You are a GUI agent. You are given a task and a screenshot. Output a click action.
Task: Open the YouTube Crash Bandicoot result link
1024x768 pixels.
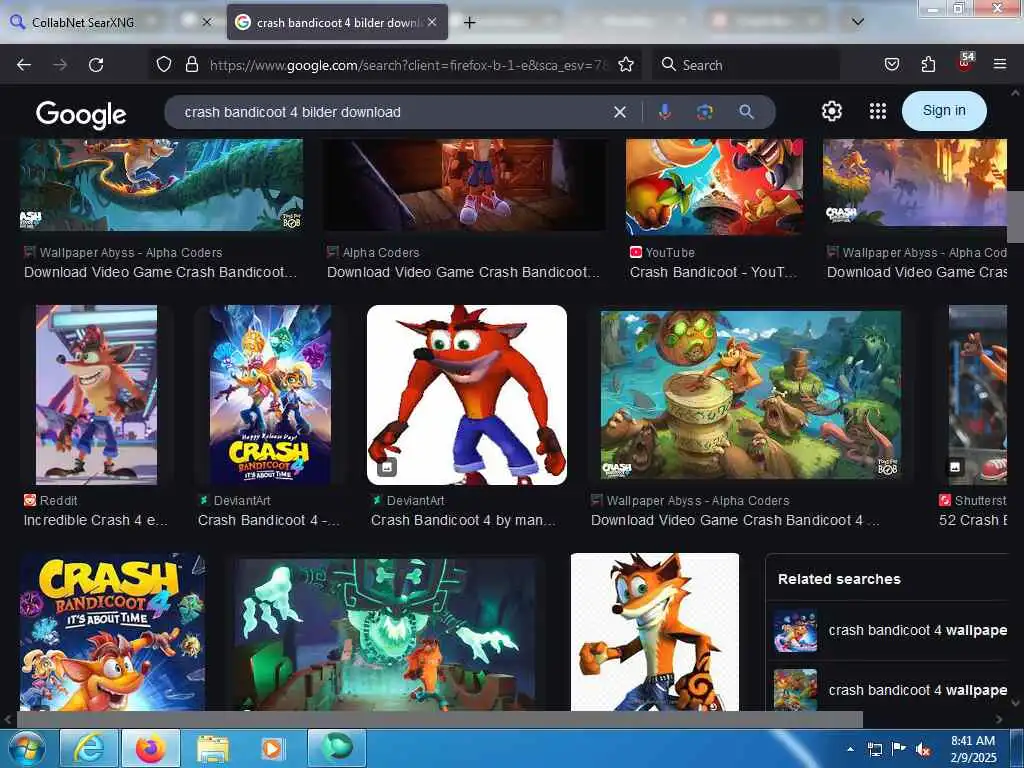pos(713,272)
